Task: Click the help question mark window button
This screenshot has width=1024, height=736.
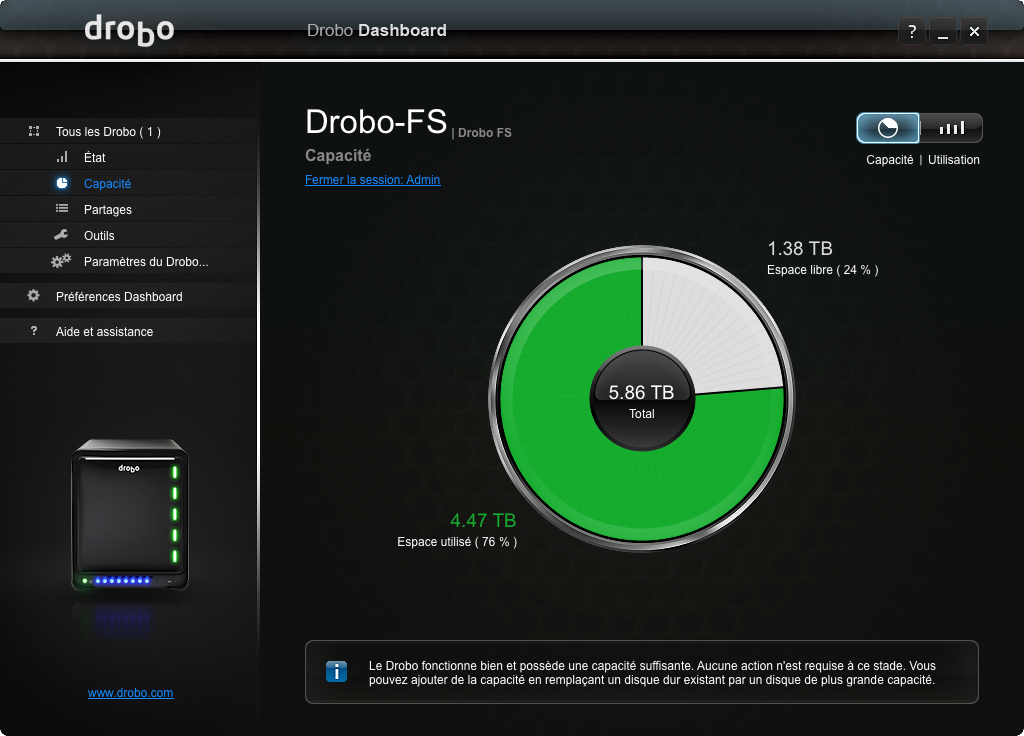Action: (x=911, y=32)
